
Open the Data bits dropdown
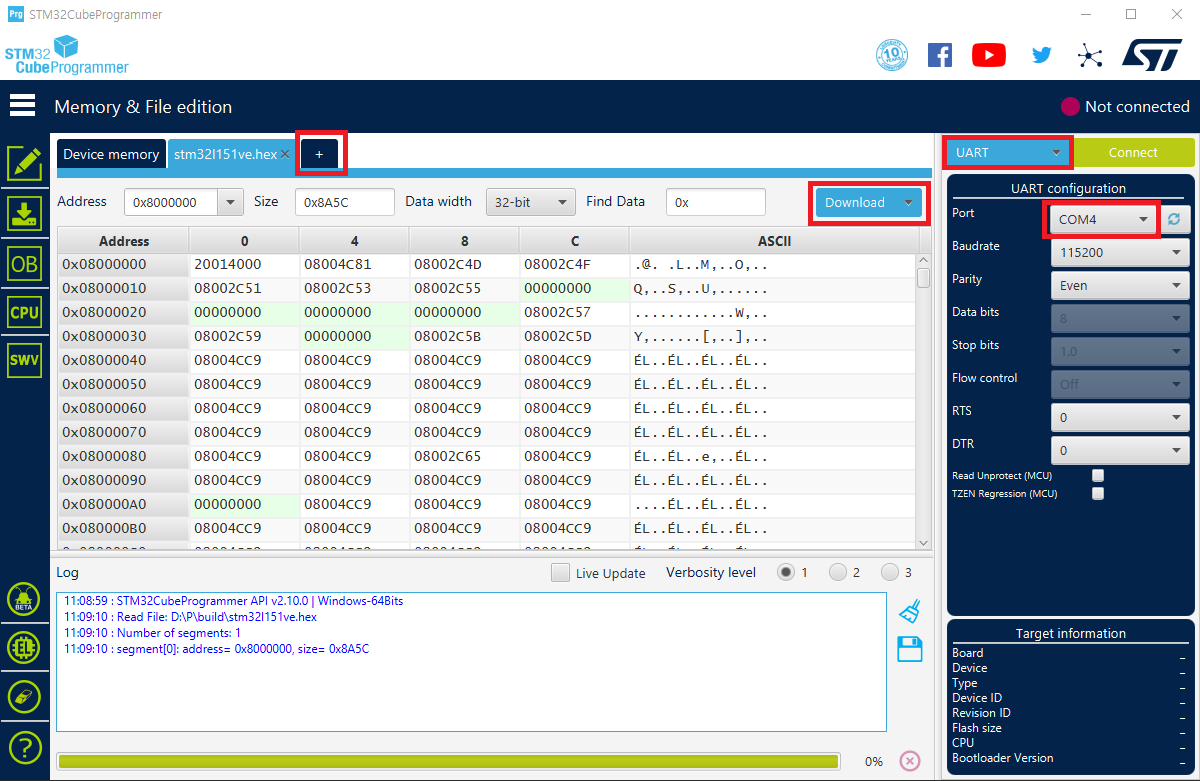click(1120, 318)
